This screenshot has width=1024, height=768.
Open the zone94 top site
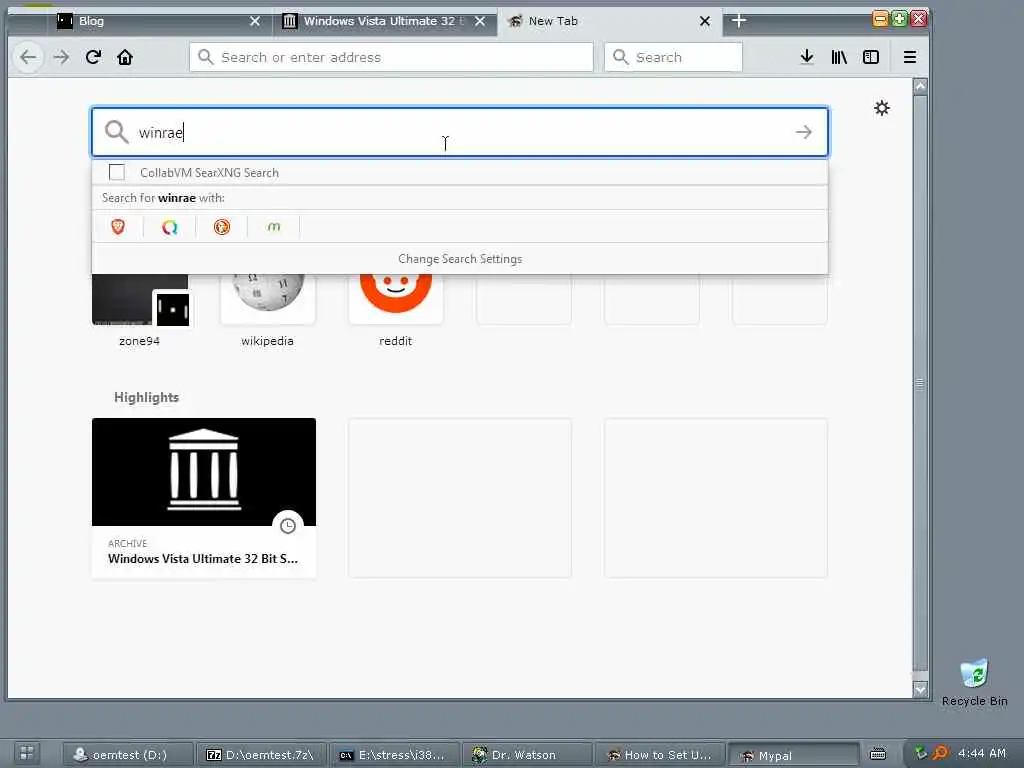[140, 310]
